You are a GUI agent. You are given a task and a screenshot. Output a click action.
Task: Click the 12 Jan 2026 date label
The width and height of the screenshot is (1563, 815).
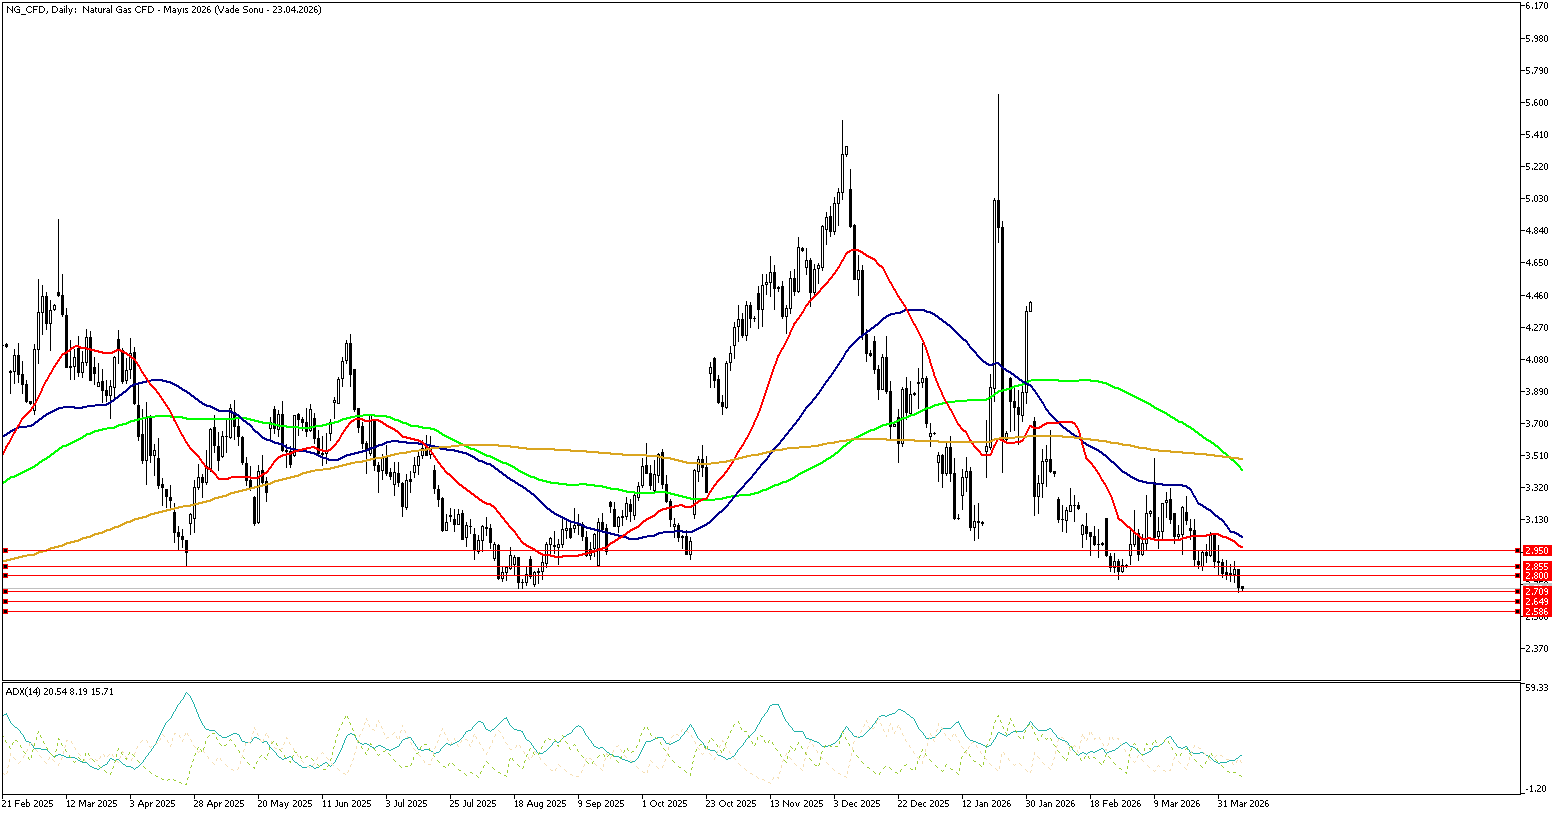987,803
